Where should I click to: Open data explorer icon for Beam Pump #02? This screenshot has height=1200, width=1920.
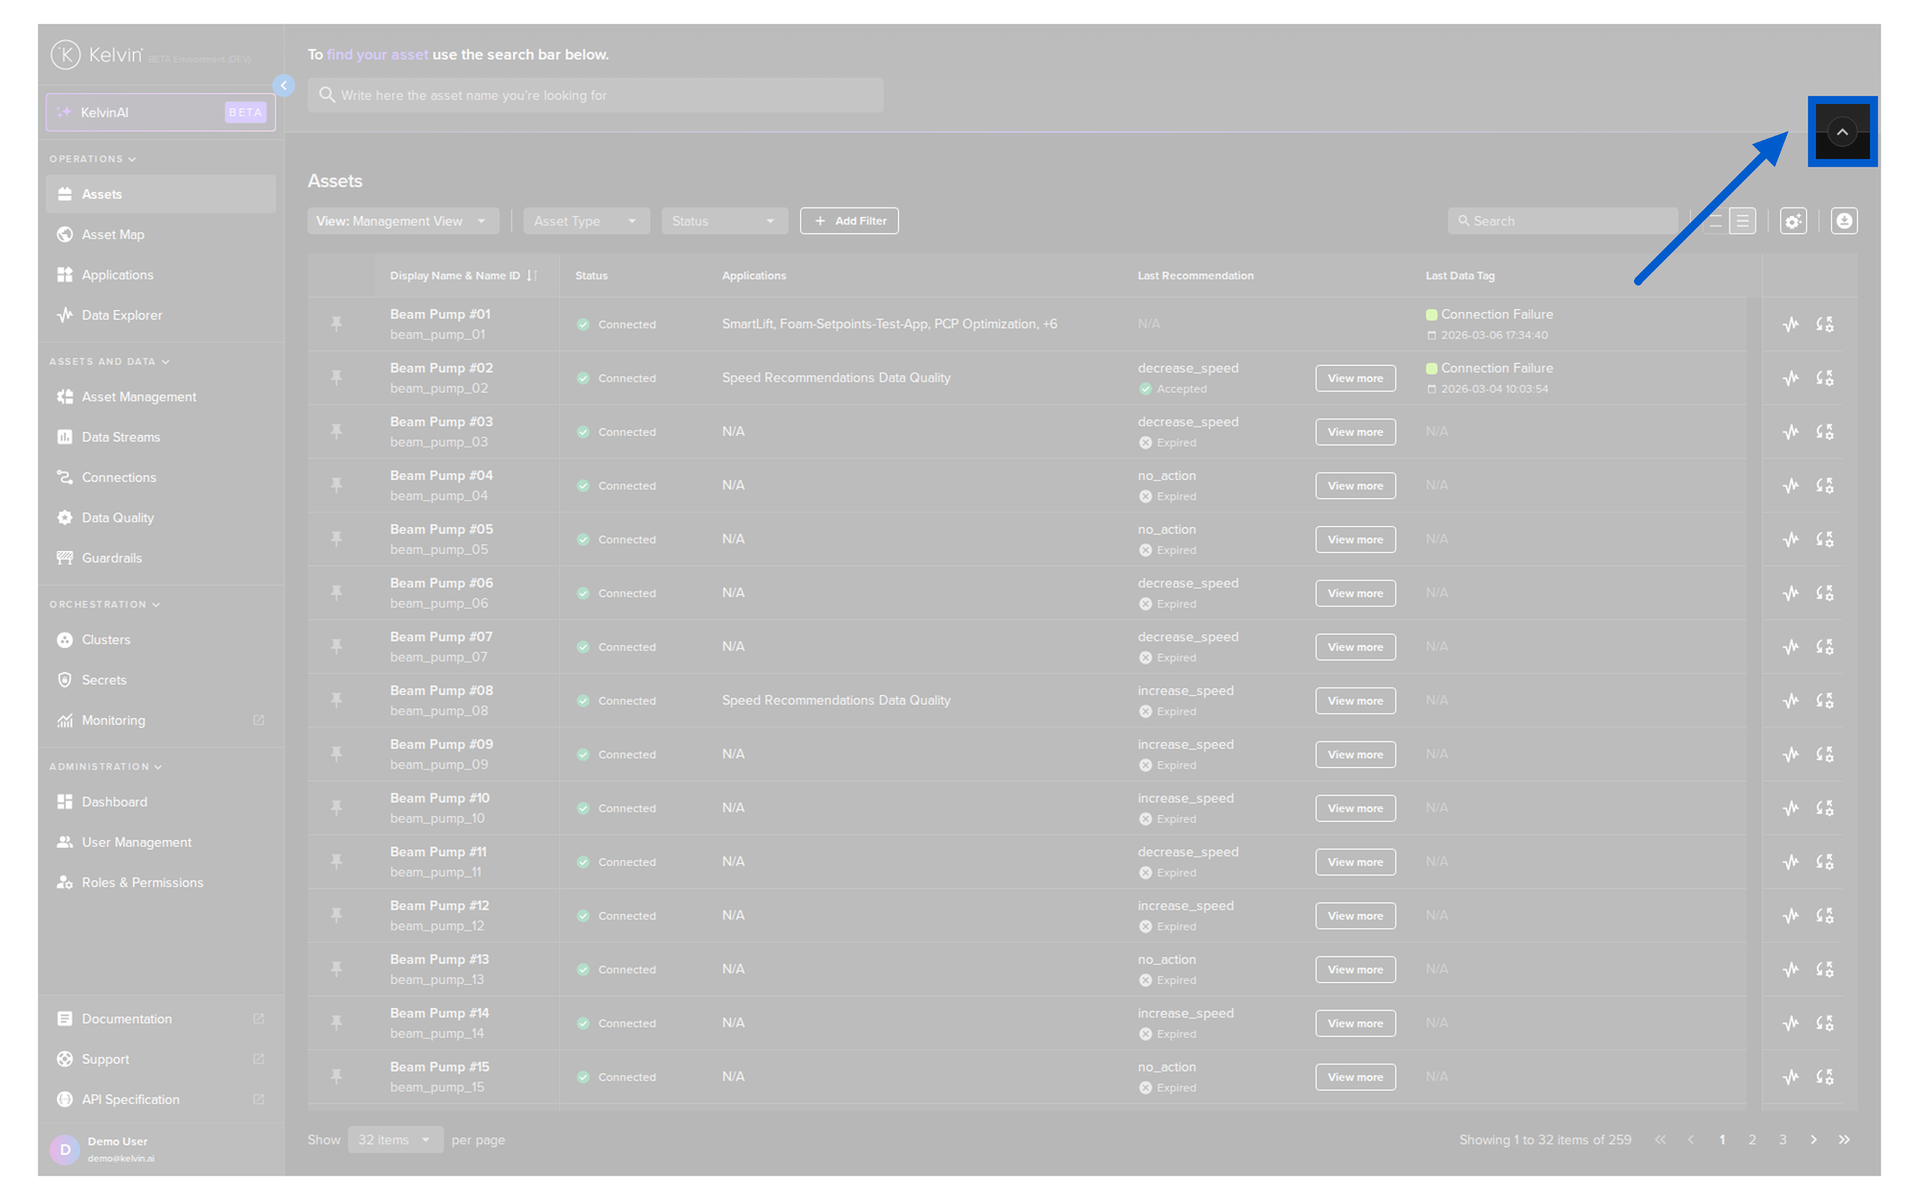coord(1791,378)
